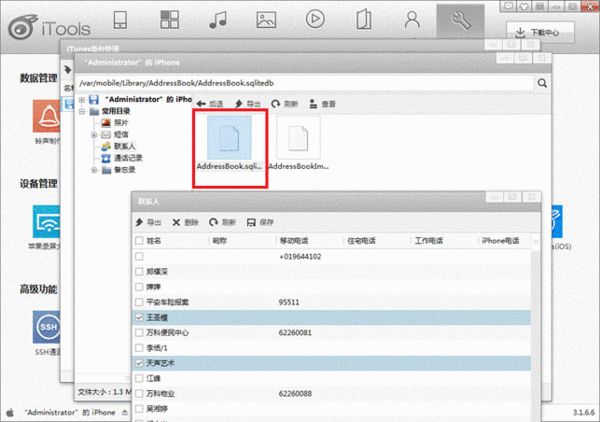This screenshot has width=600, height=422.
Task: Click 查看 view in iPhone file toolbar
Action: tap(322, 104)
